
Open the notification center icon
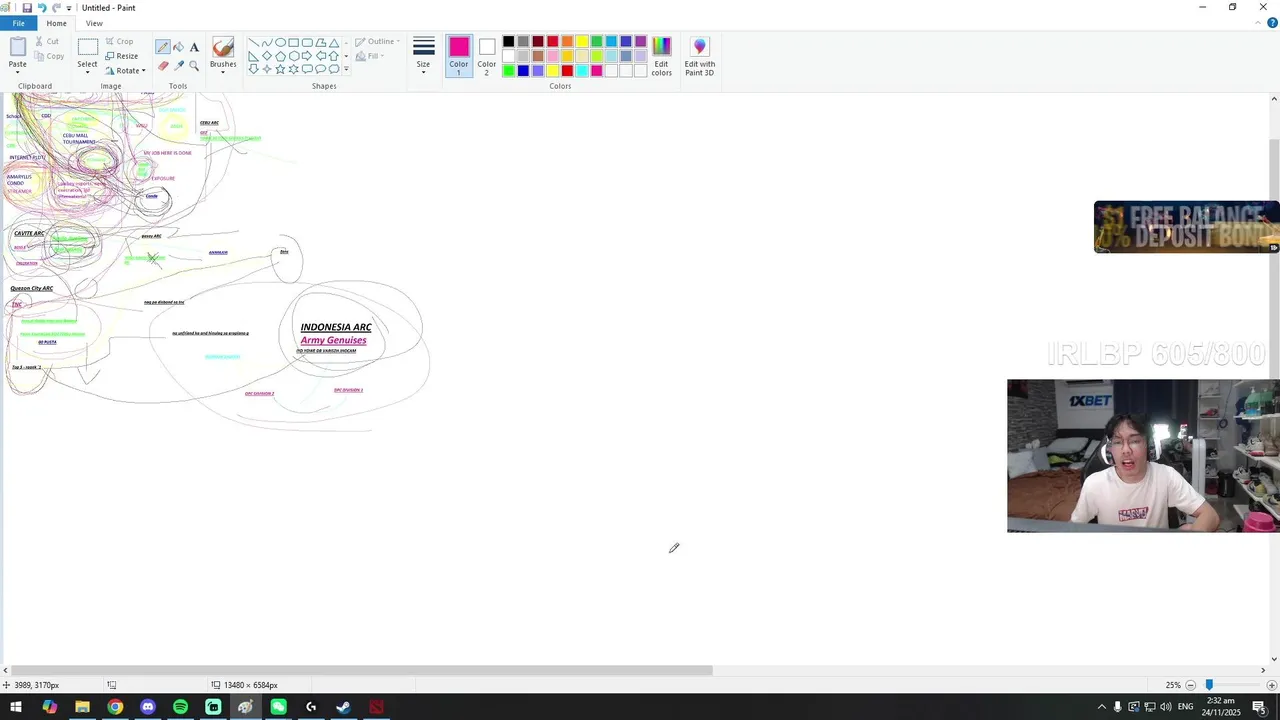pos(1259,707)
